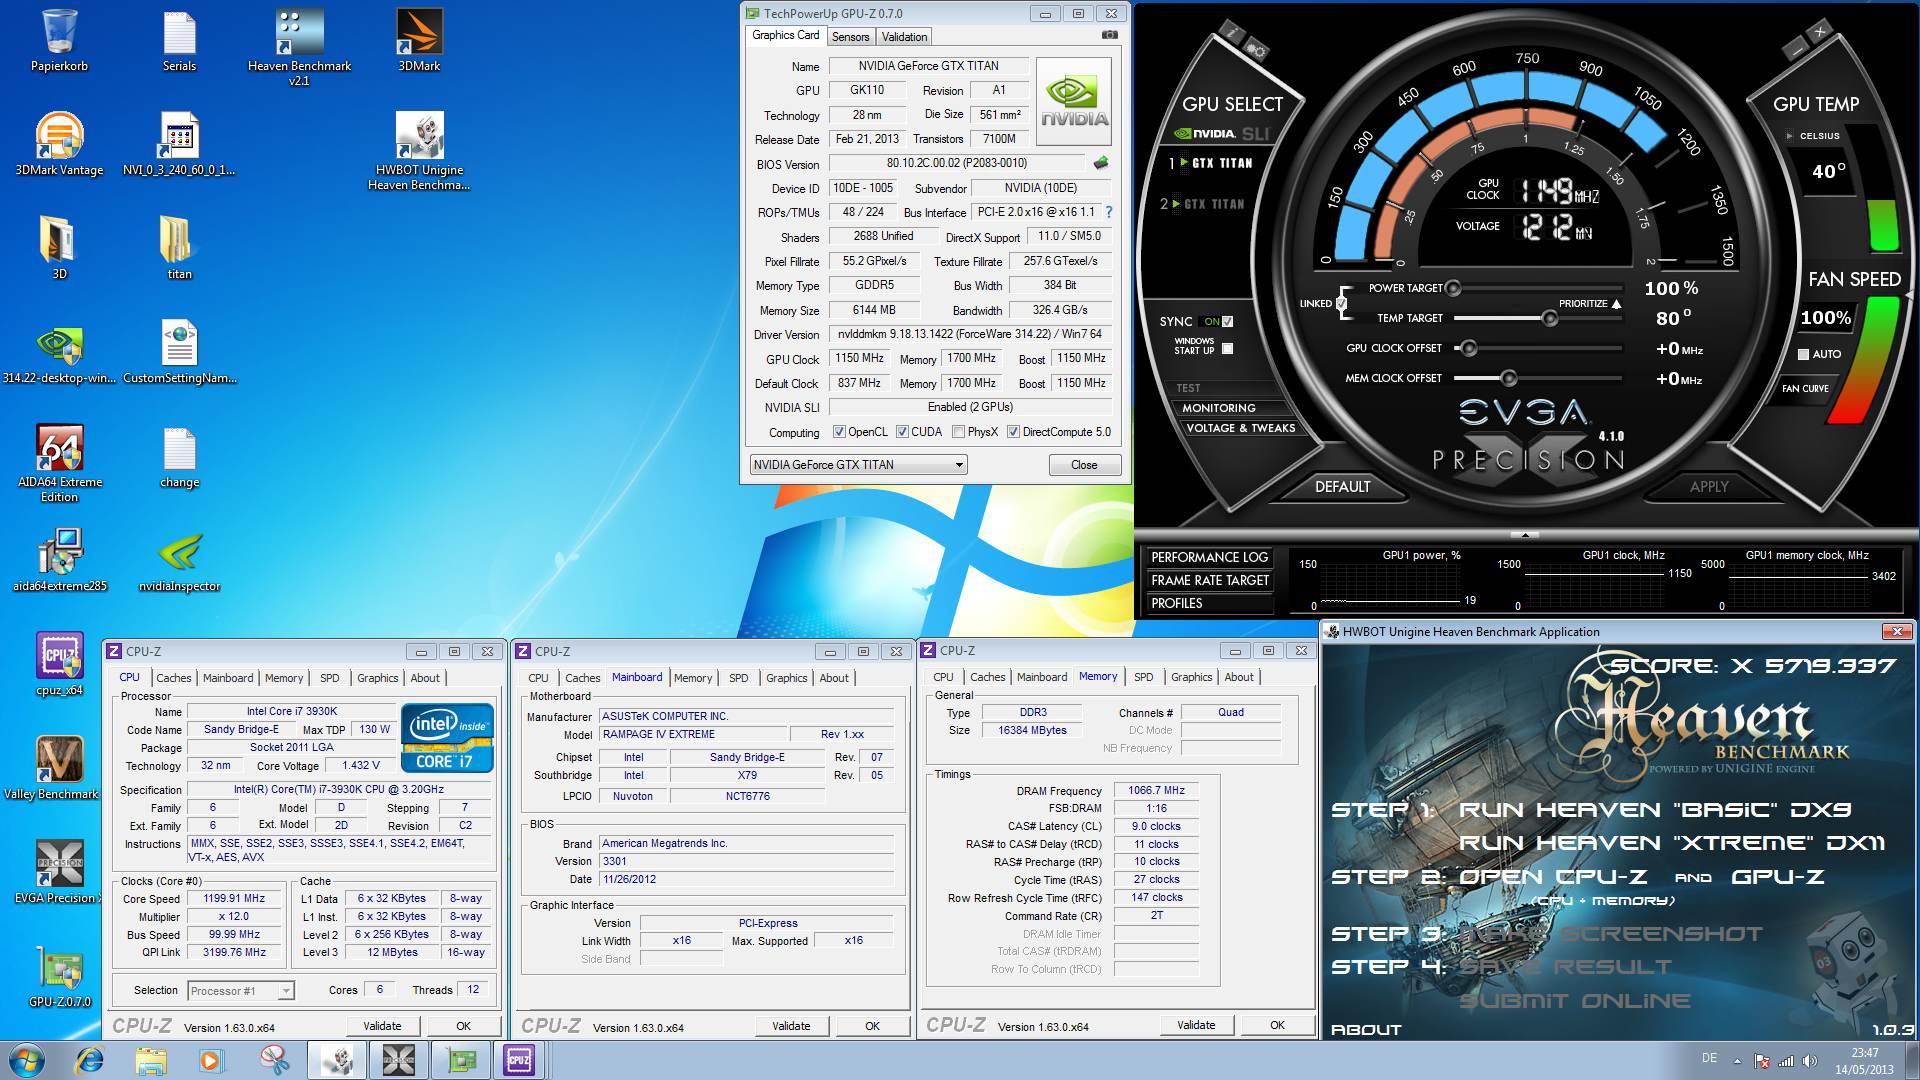
Task: Toggle LINKED power and temp target checkbox
Action: tap(1341, 303)
